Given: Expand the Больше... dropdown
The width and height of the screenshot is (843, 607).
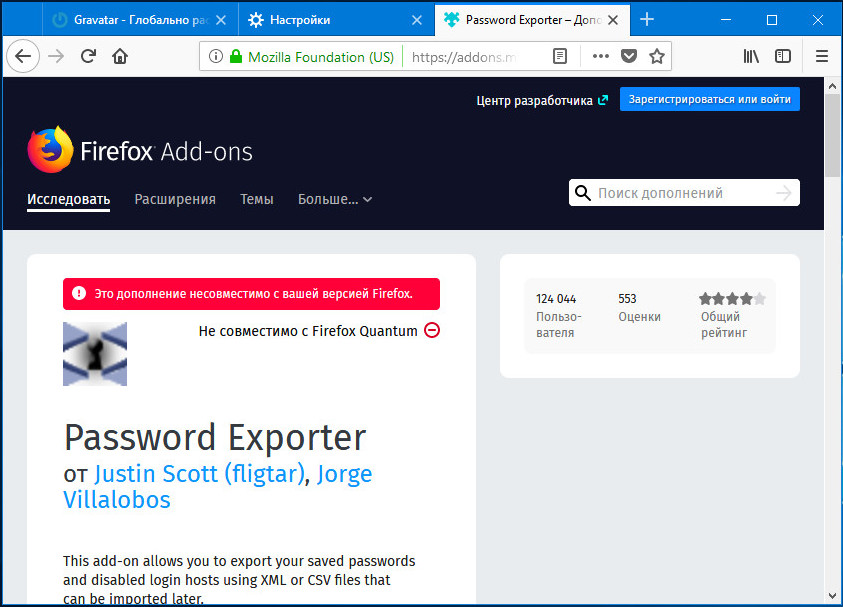Looking at the screenshot, I should (335, 199).
